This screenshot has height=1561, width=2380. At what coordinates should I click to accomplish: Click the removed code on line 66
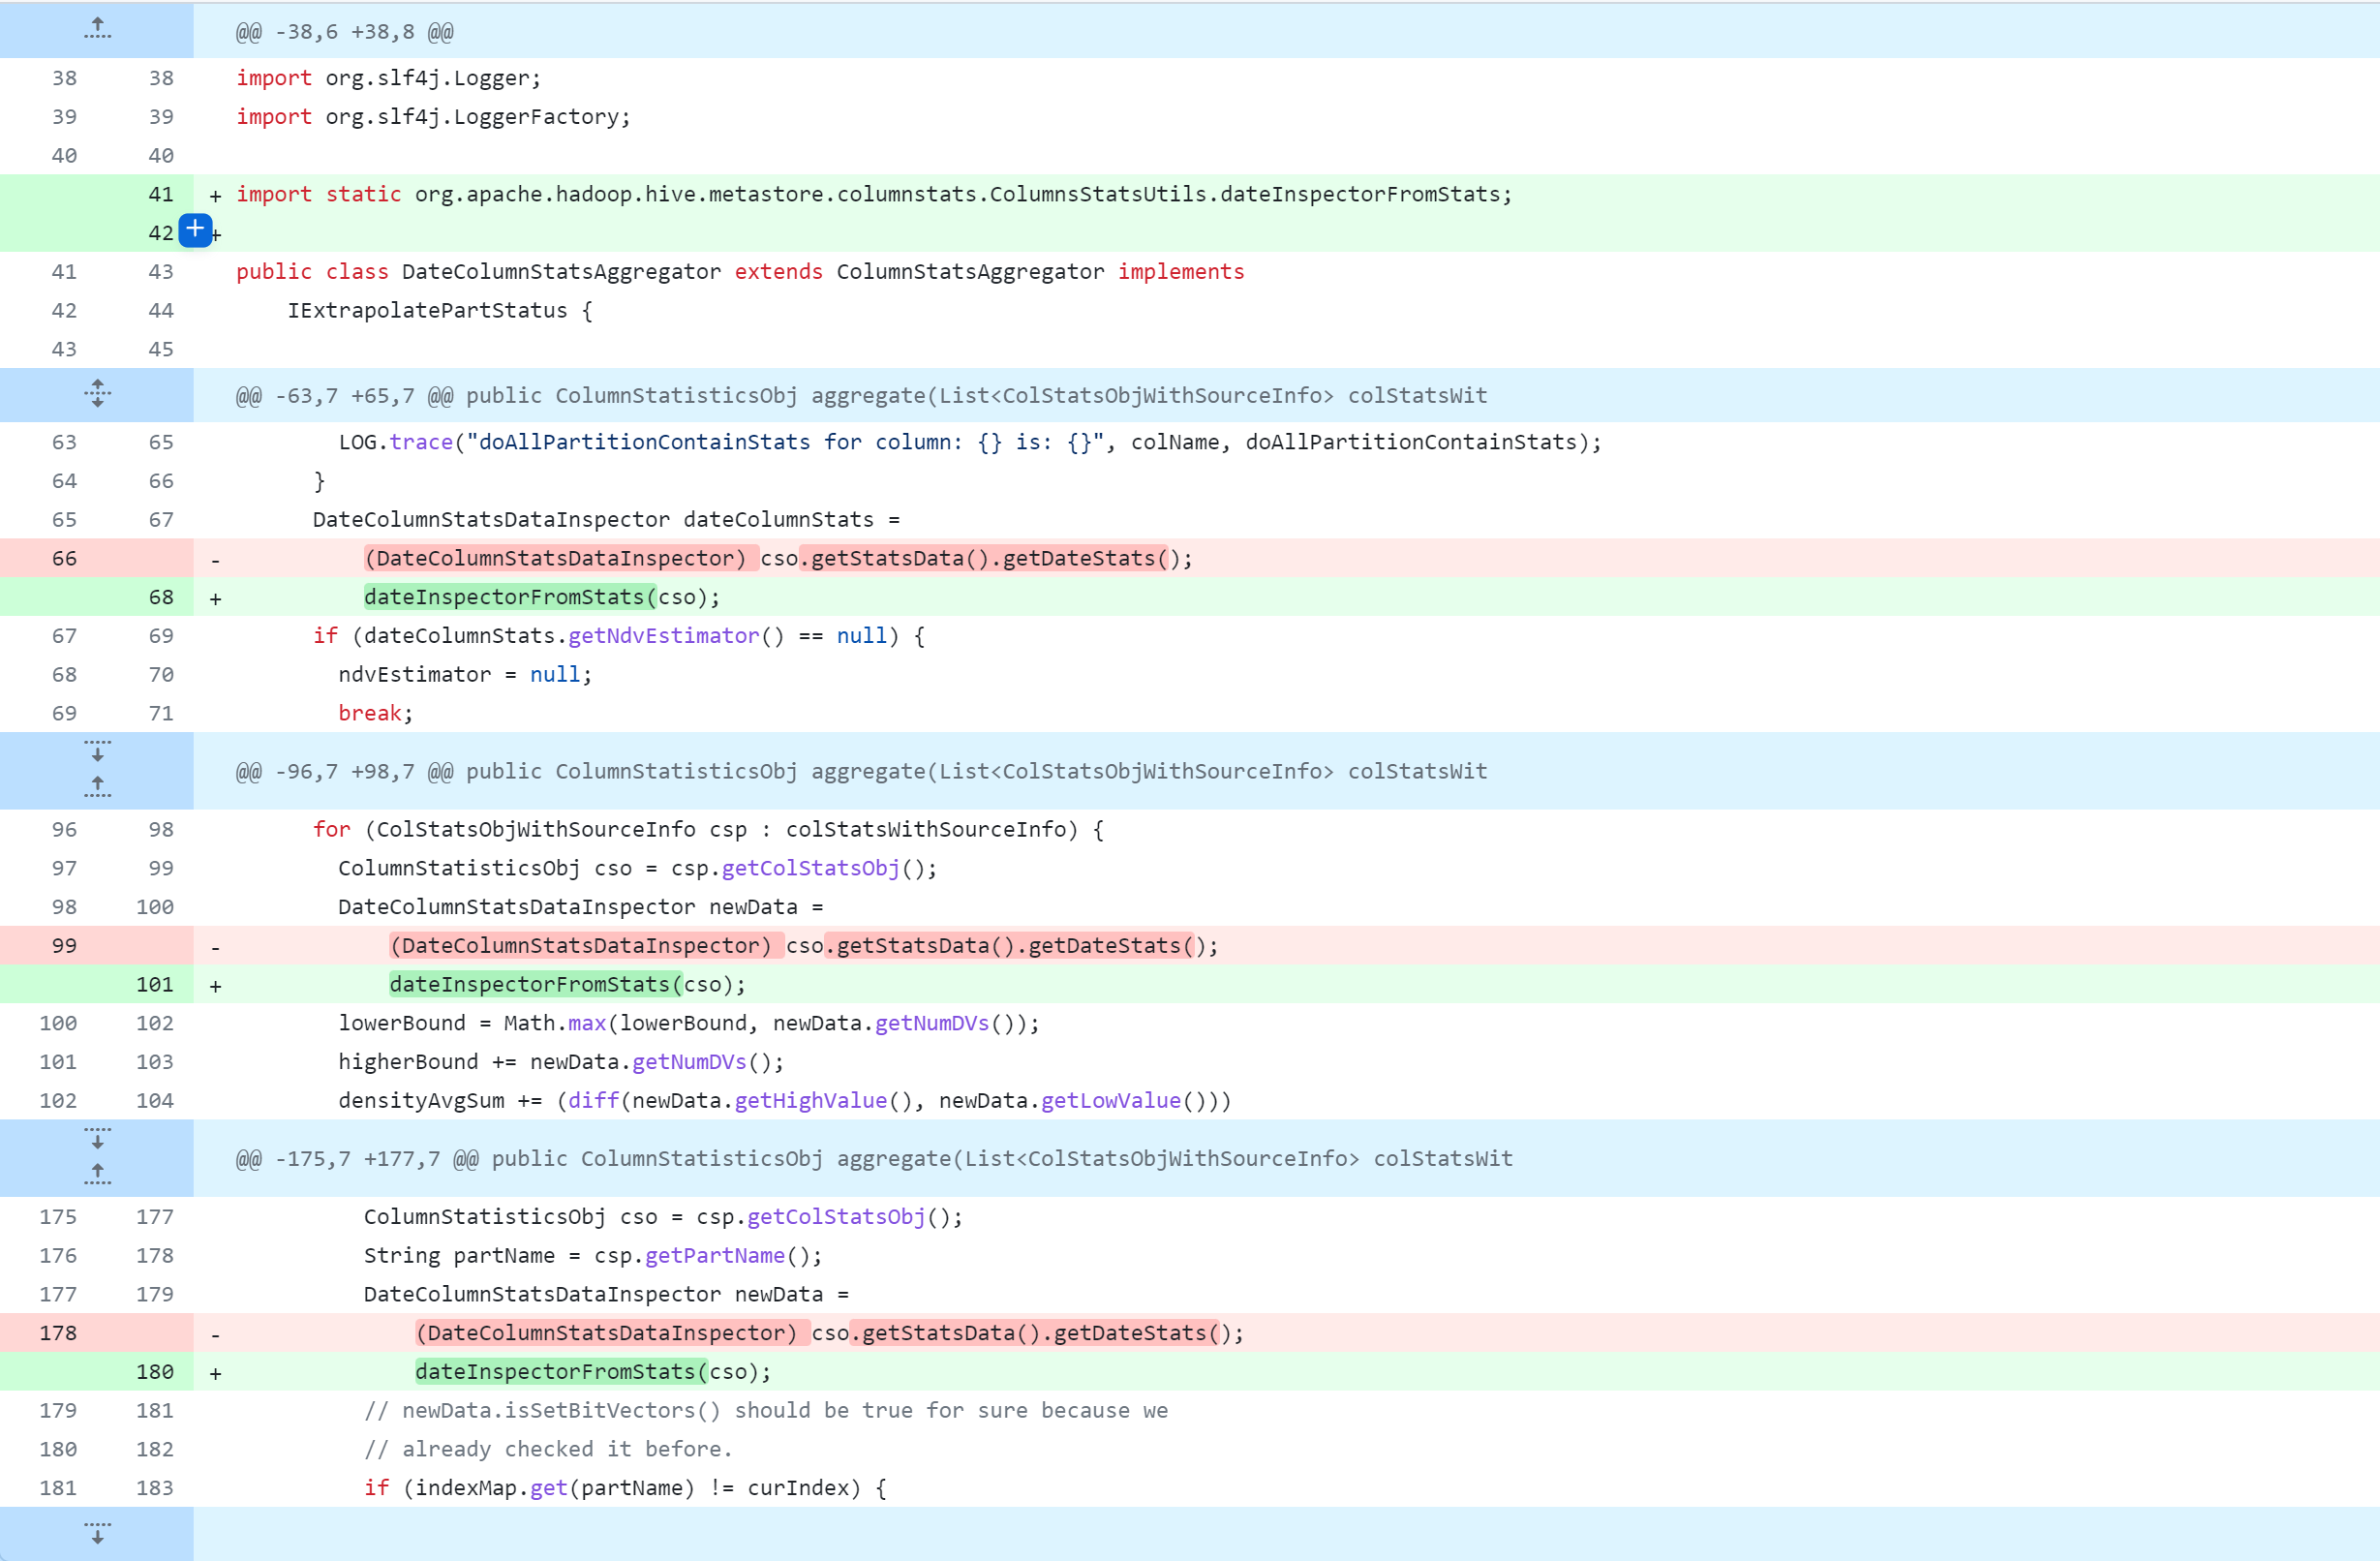click(x=778, y=558)
